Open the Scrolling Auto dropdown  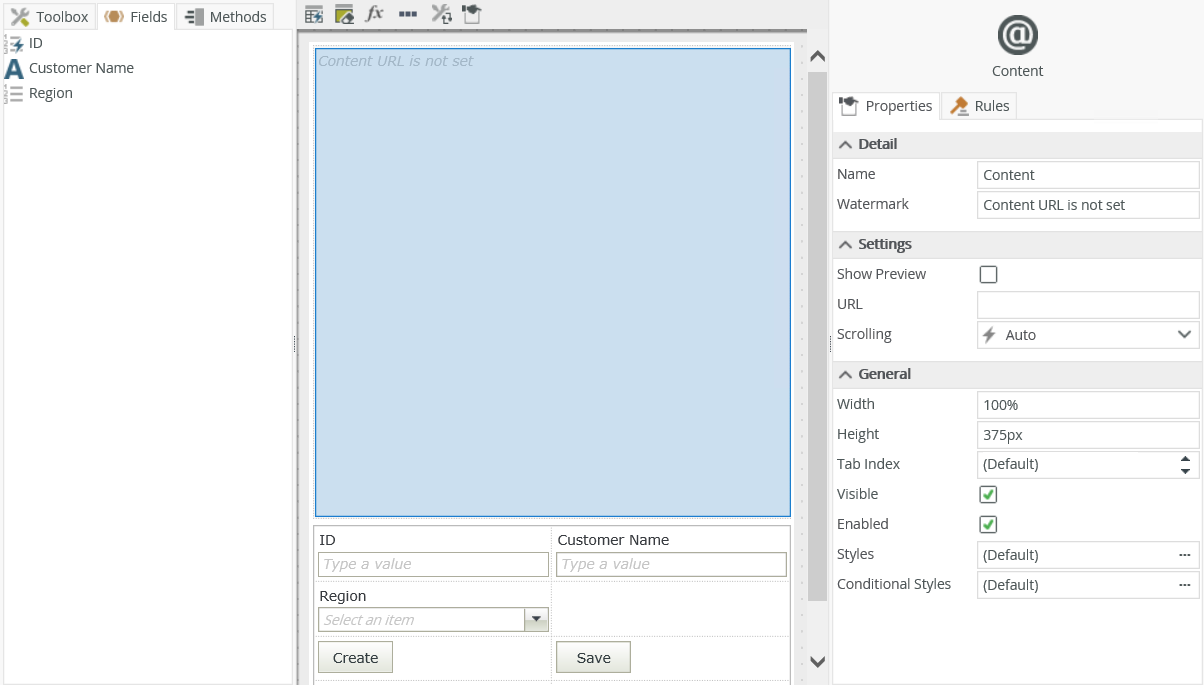pyautogui.click(x=1088, y=334)
